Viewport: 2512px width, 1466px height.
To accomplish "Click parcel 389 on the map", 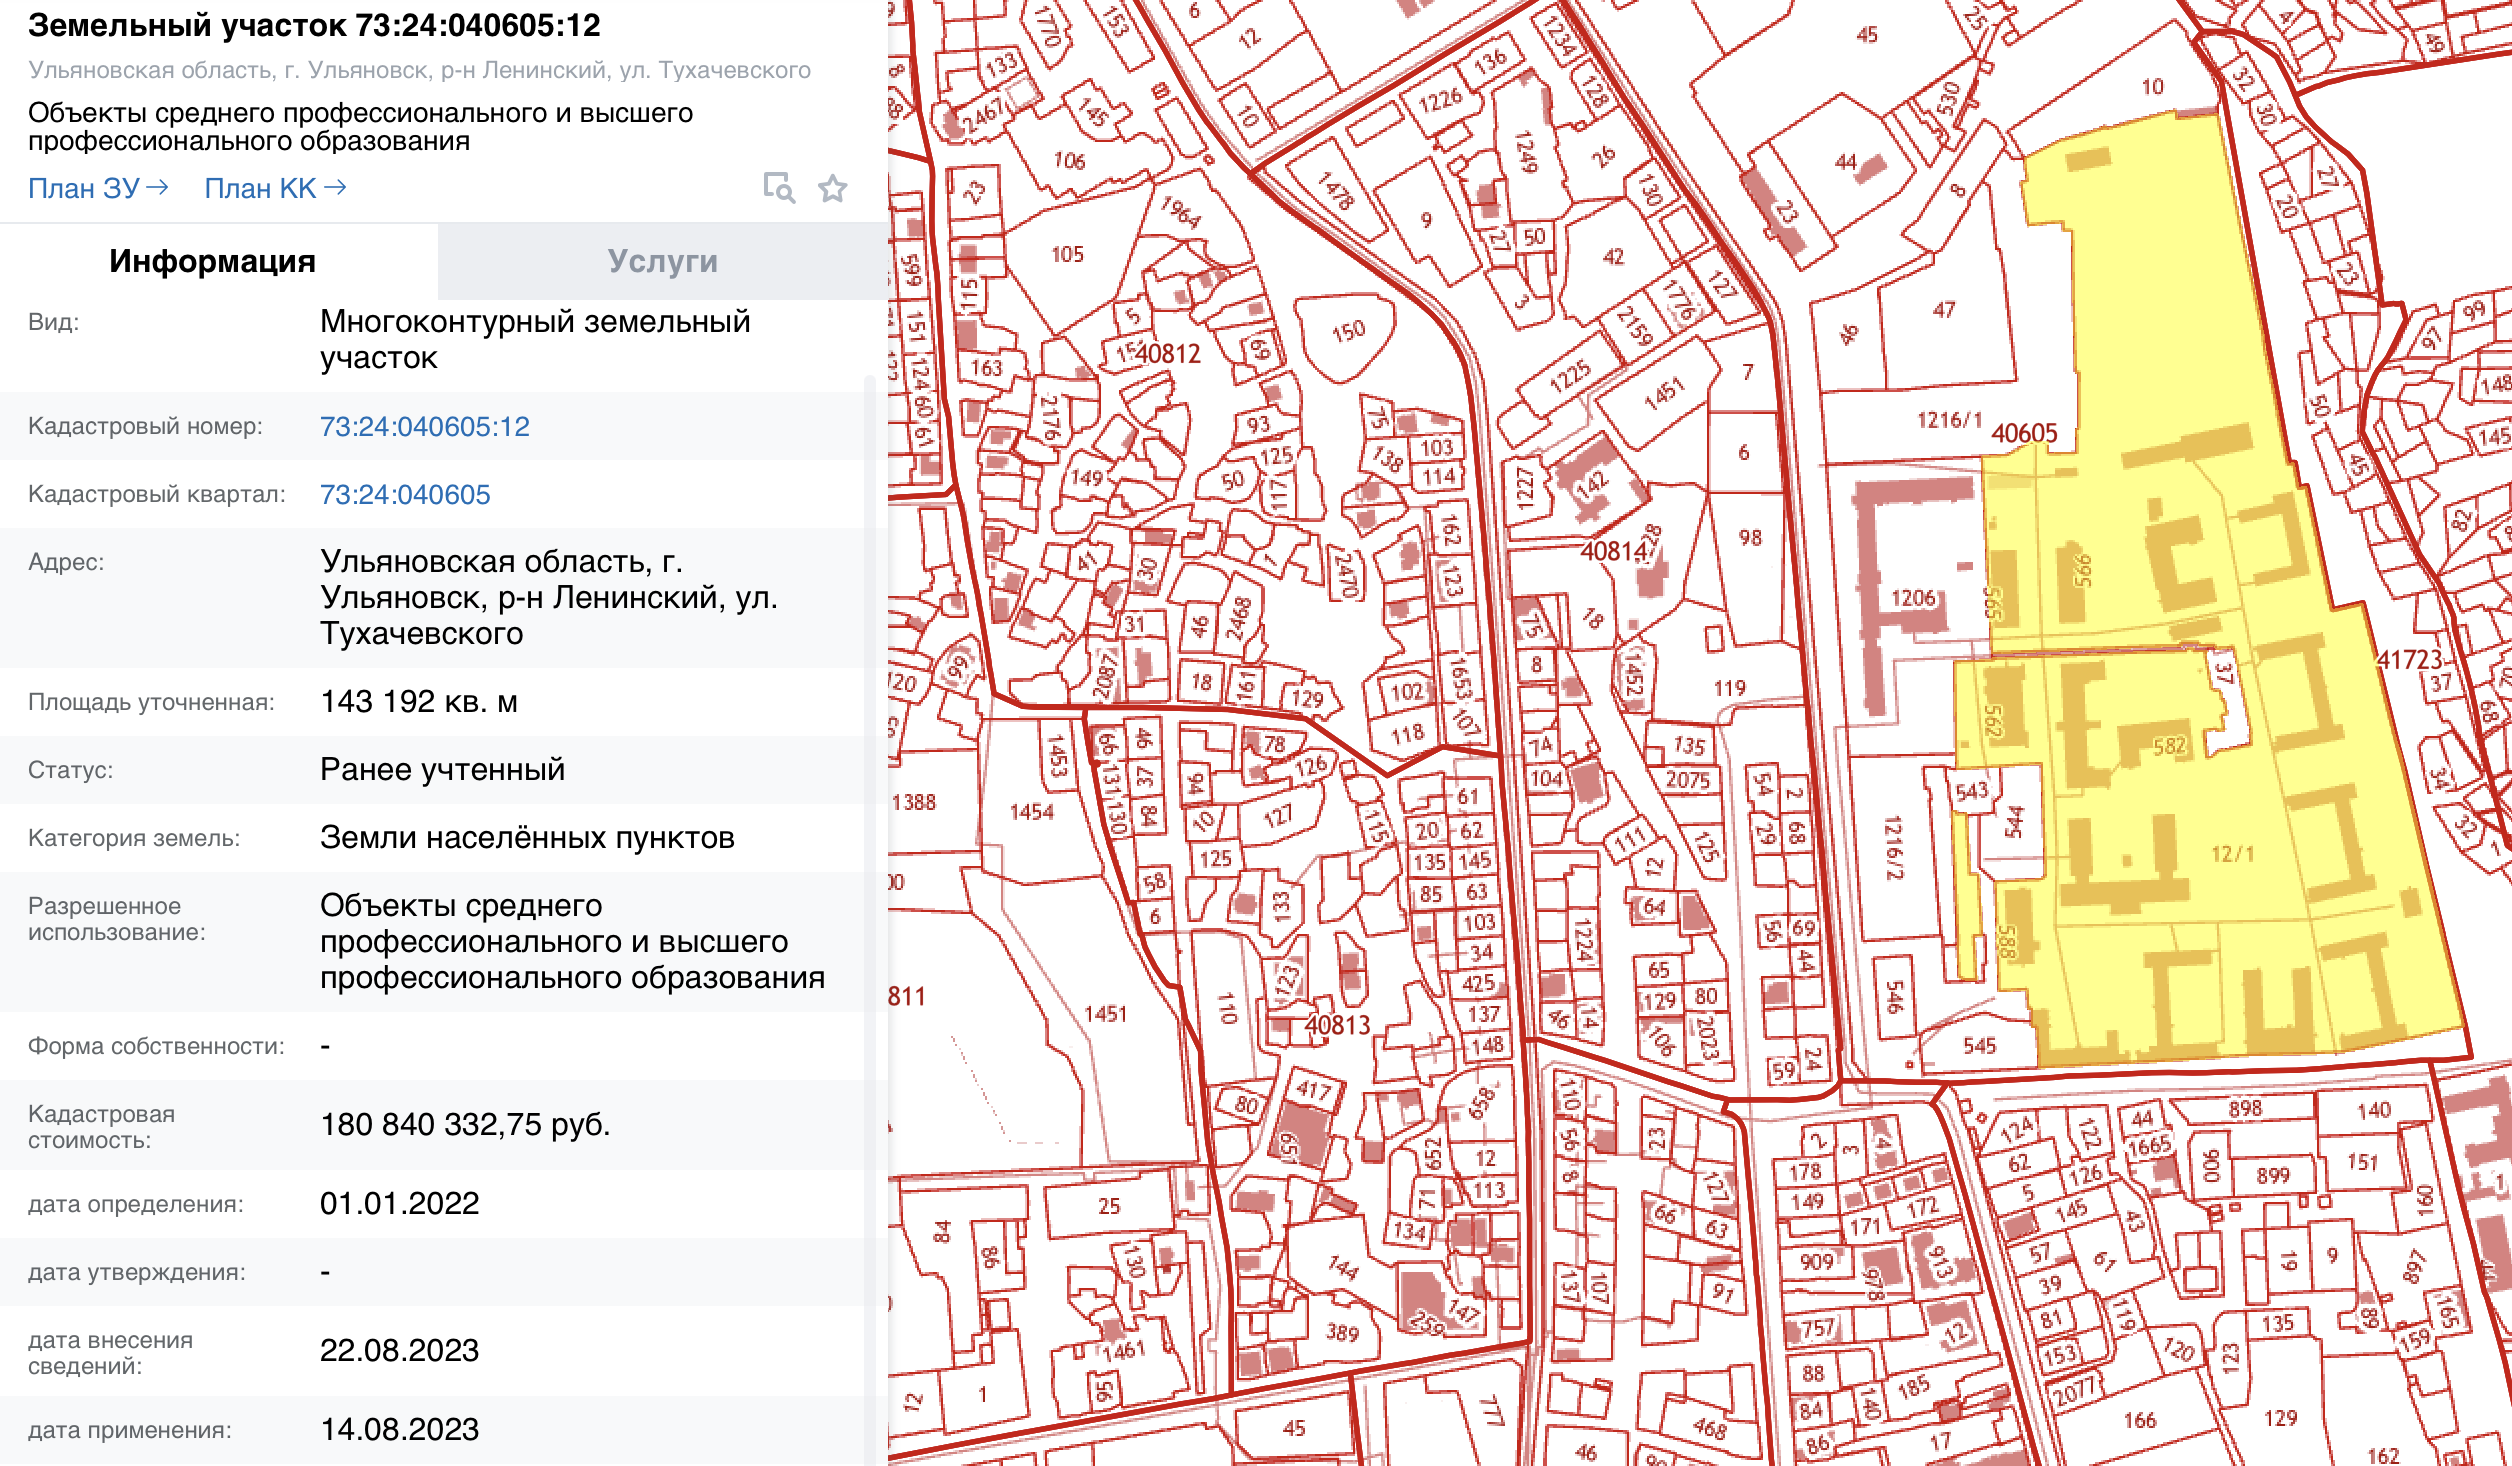I will [x=1342, y=1333].
